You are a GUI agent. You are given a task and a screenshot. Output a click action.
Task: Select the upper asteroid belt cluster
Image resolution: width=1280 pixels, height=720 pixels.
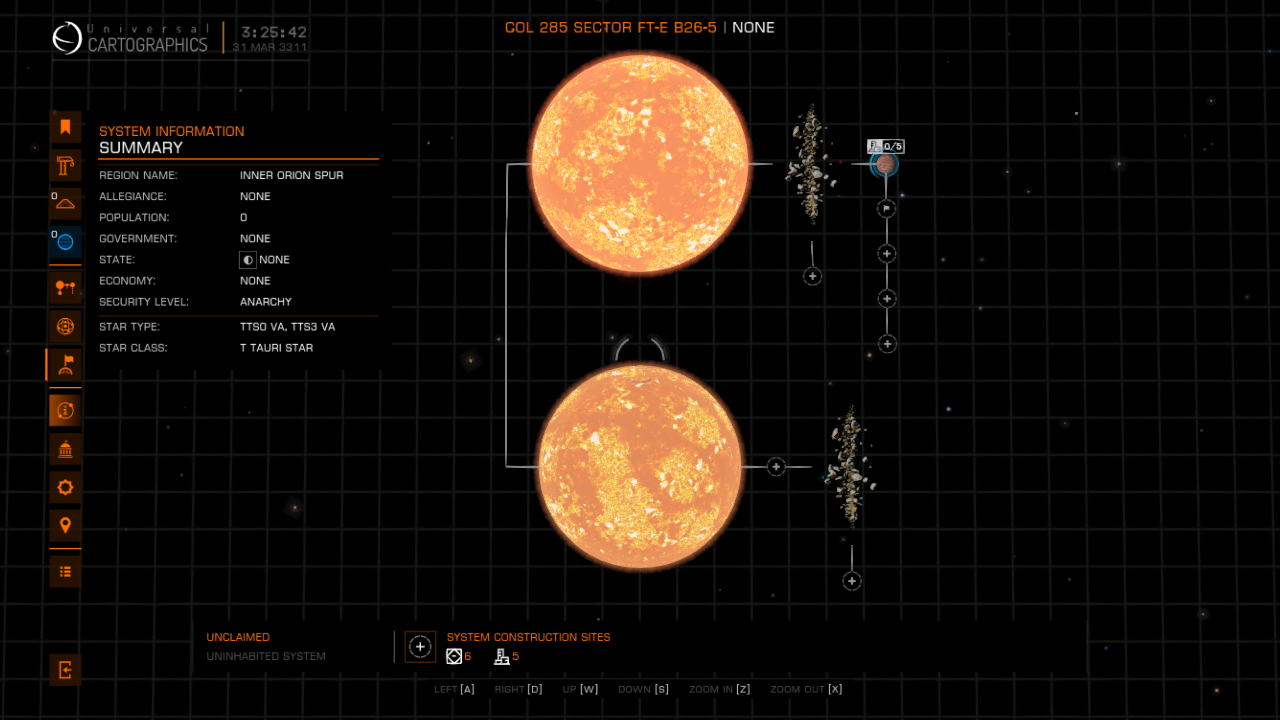tap(809, 163)
